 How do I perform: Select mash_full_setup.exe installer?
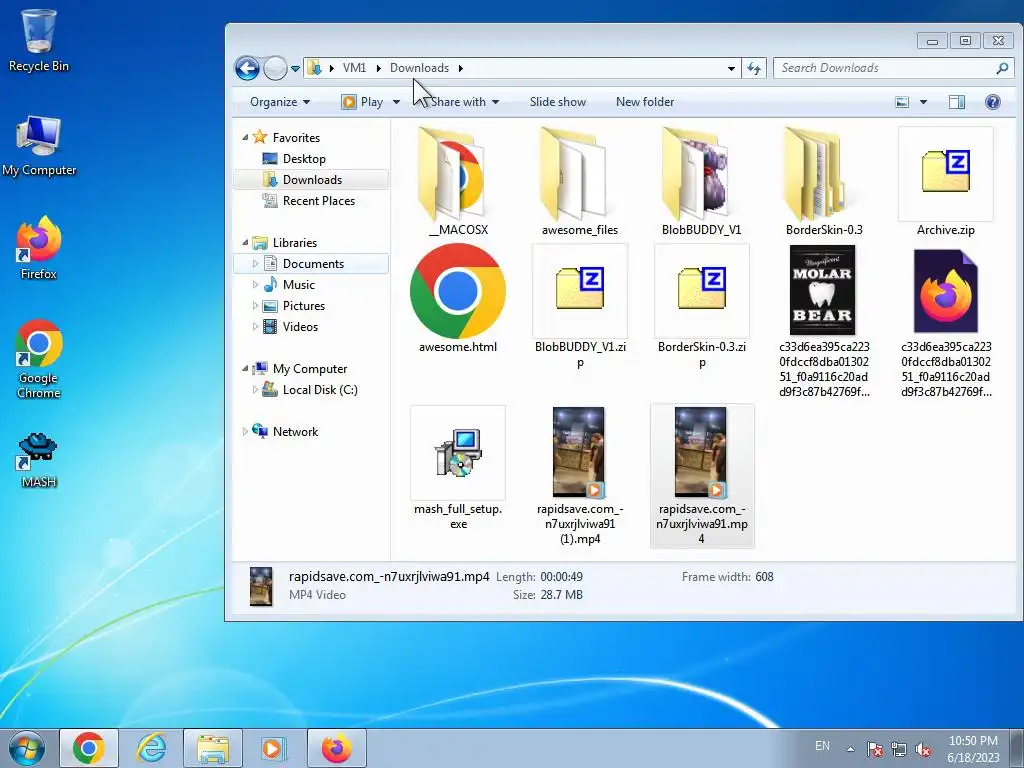coord(458,468)
